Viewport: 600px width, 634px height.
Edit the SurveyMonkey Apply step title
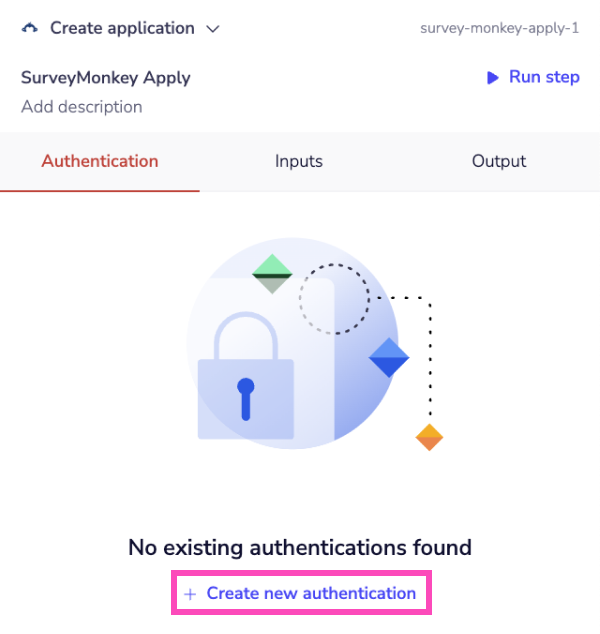105,77
